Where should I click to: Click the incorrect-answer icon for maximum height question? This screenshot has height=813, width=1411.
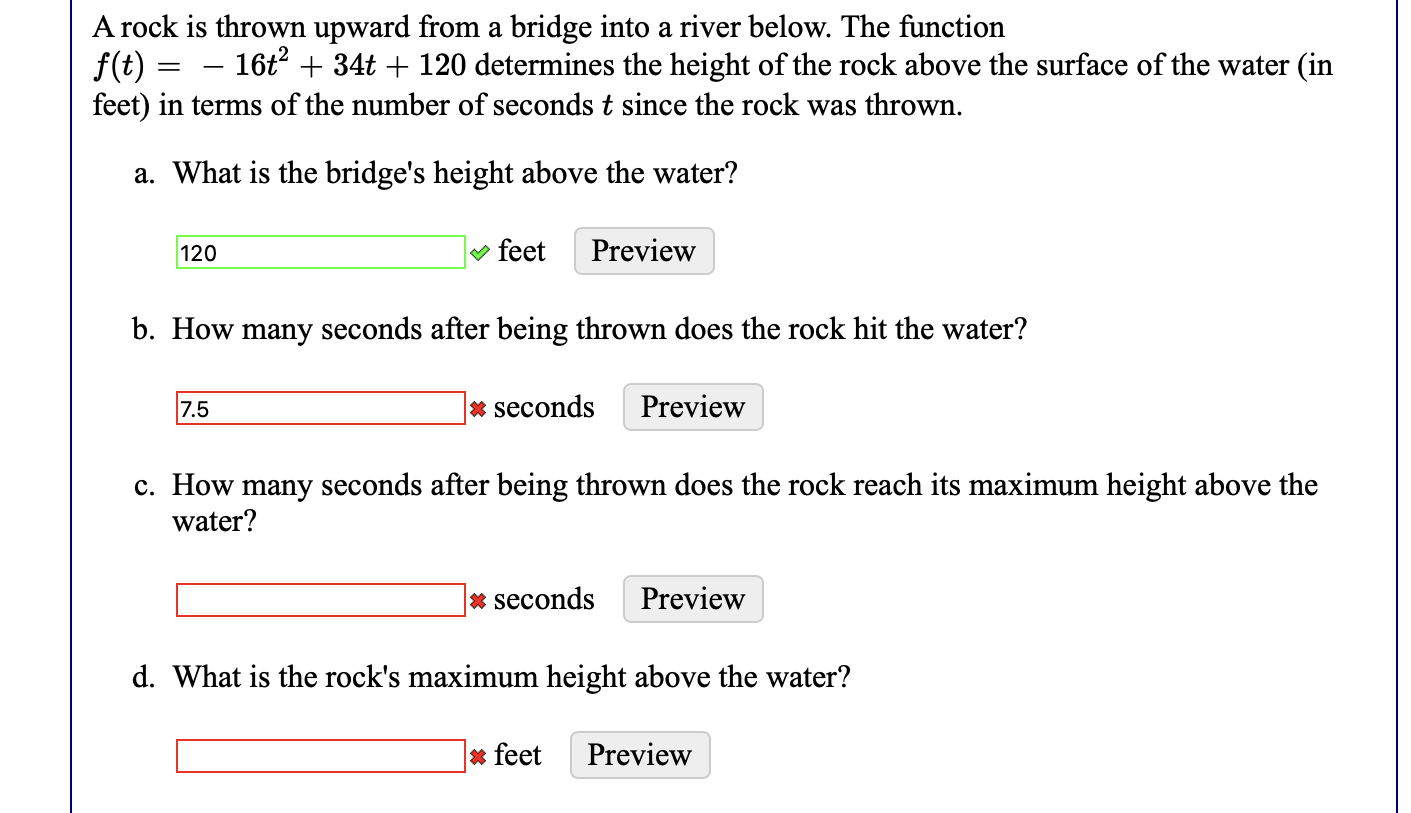478,755
